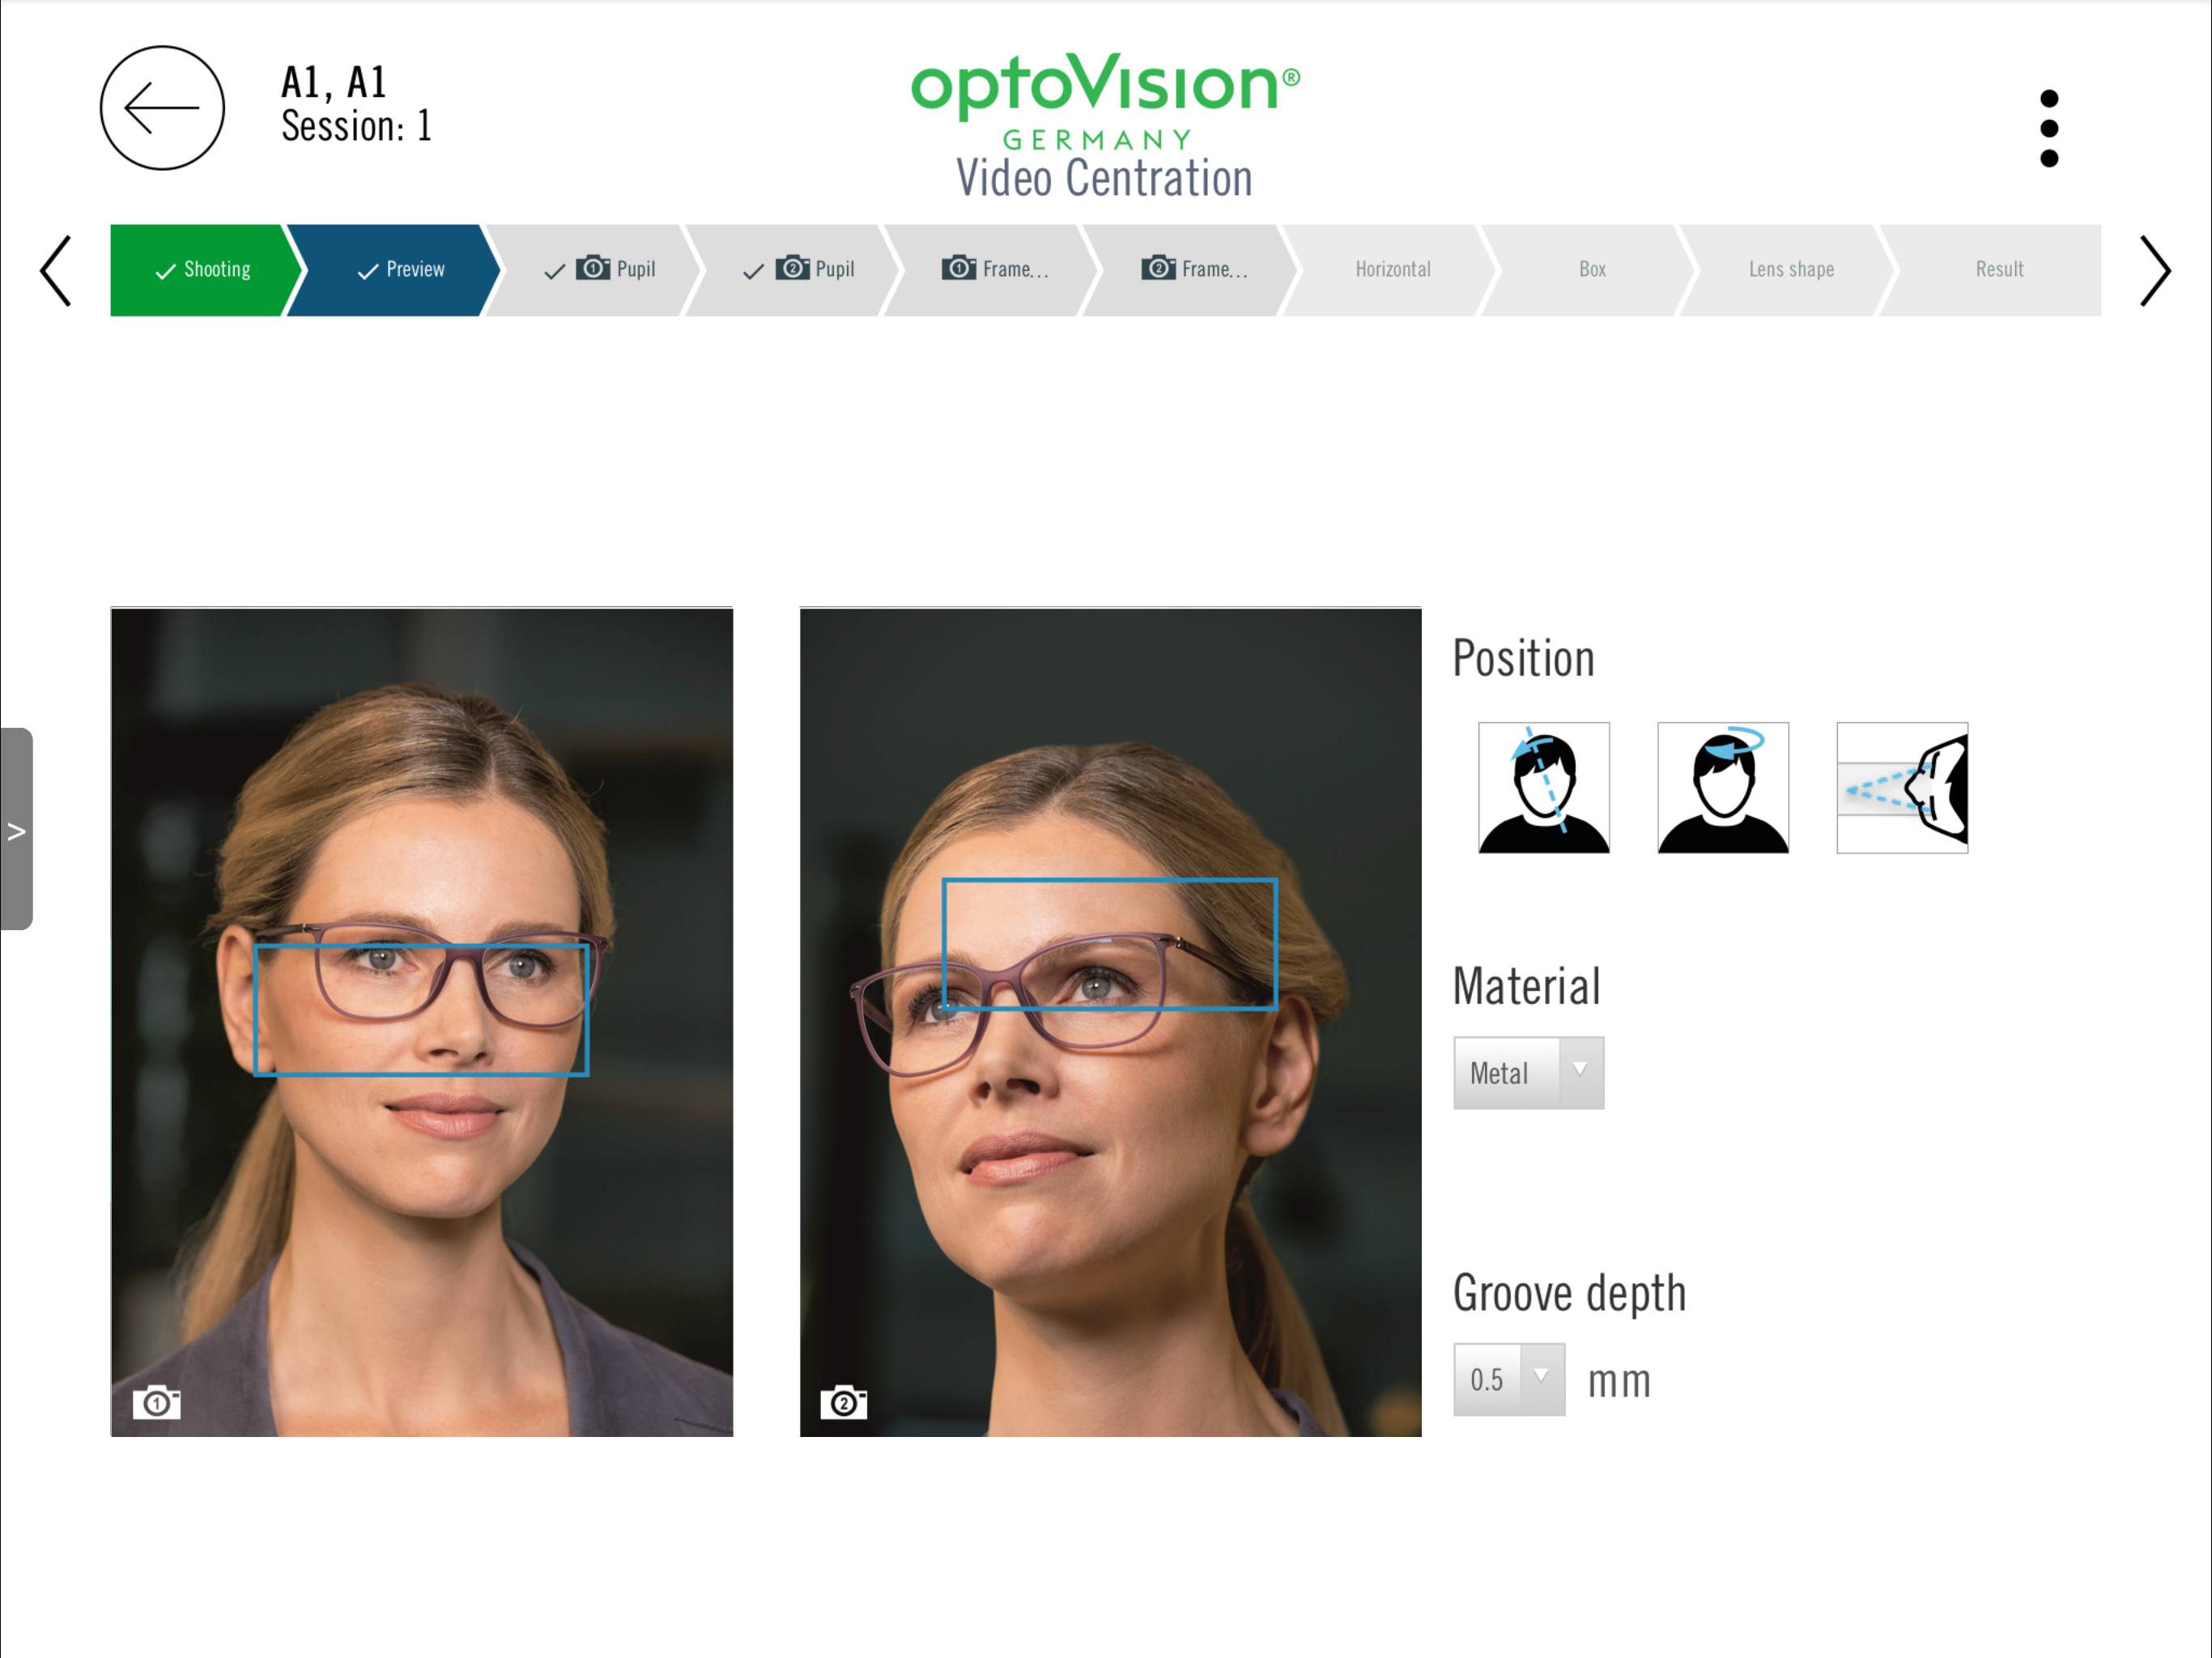Select the frontal face photo thumbnail
2212x1658 pixels.
point(421,1022)
